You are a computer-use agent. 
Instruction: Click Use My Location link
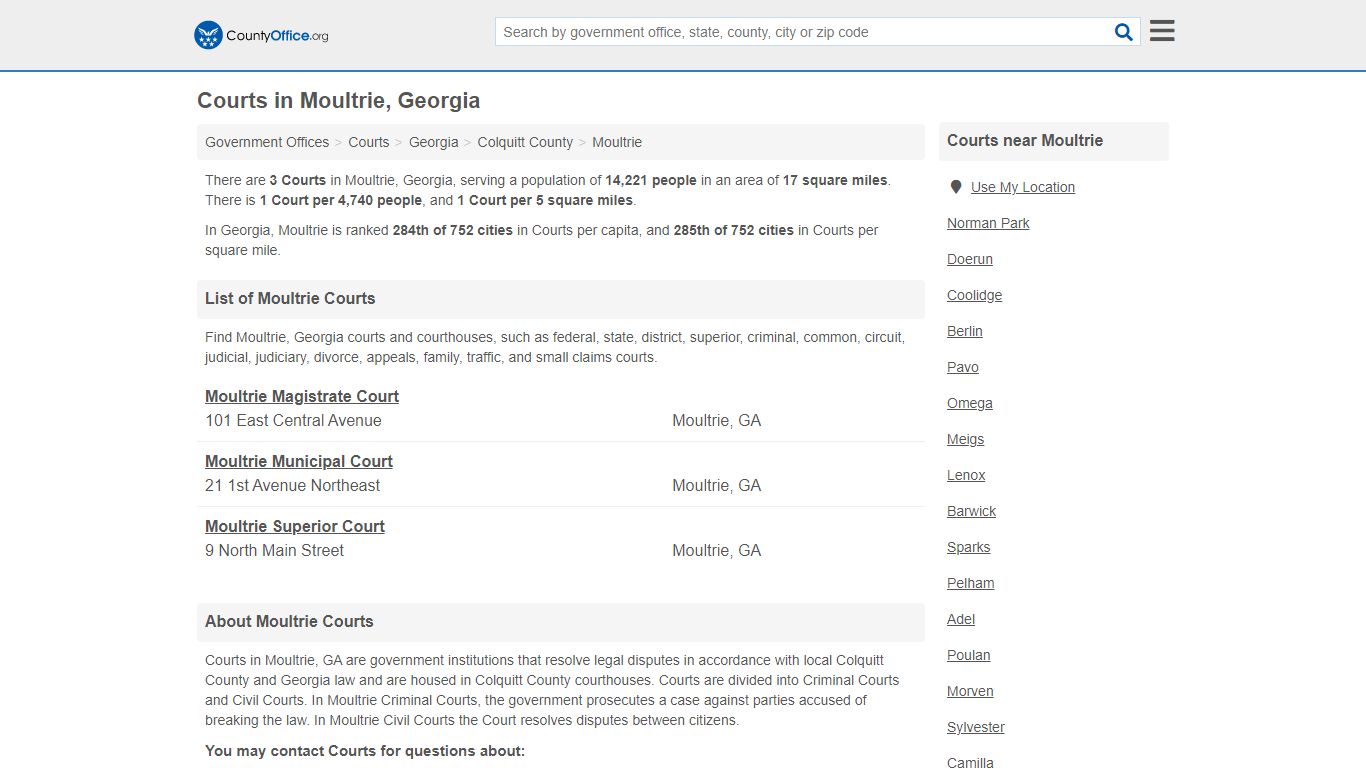[x=1023, y=187]
